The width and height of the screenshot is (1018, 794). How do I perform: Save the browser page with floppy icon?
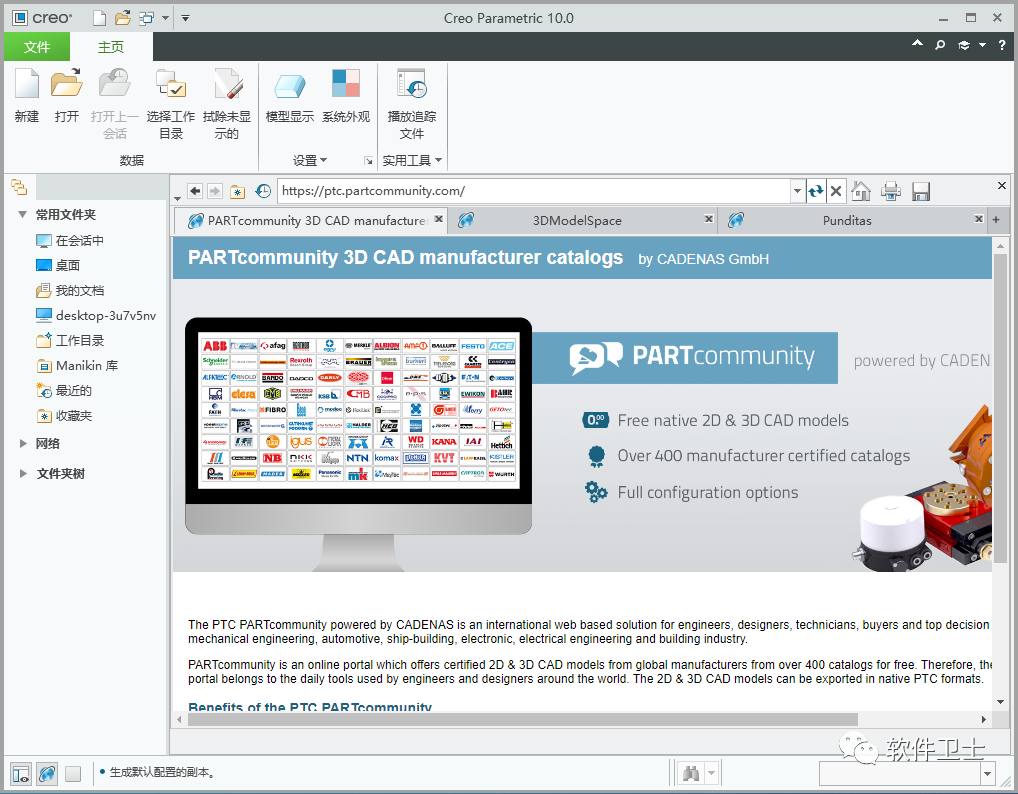point(921,192)
